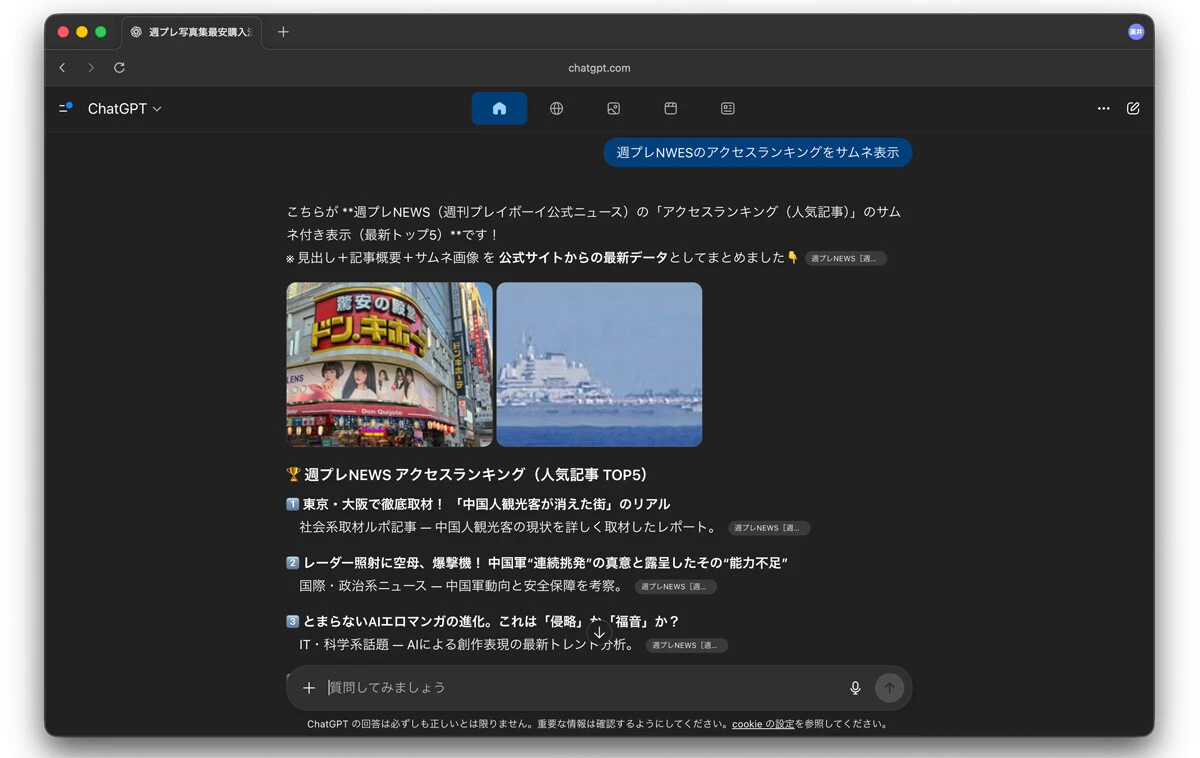Open the cookie の設定 link
1200x758 pixels.
coord(764,723)
